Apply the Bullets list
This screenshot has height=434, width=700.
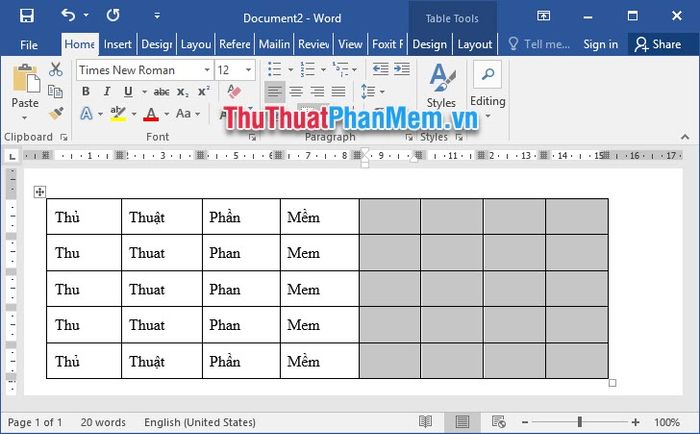[275, 69]
